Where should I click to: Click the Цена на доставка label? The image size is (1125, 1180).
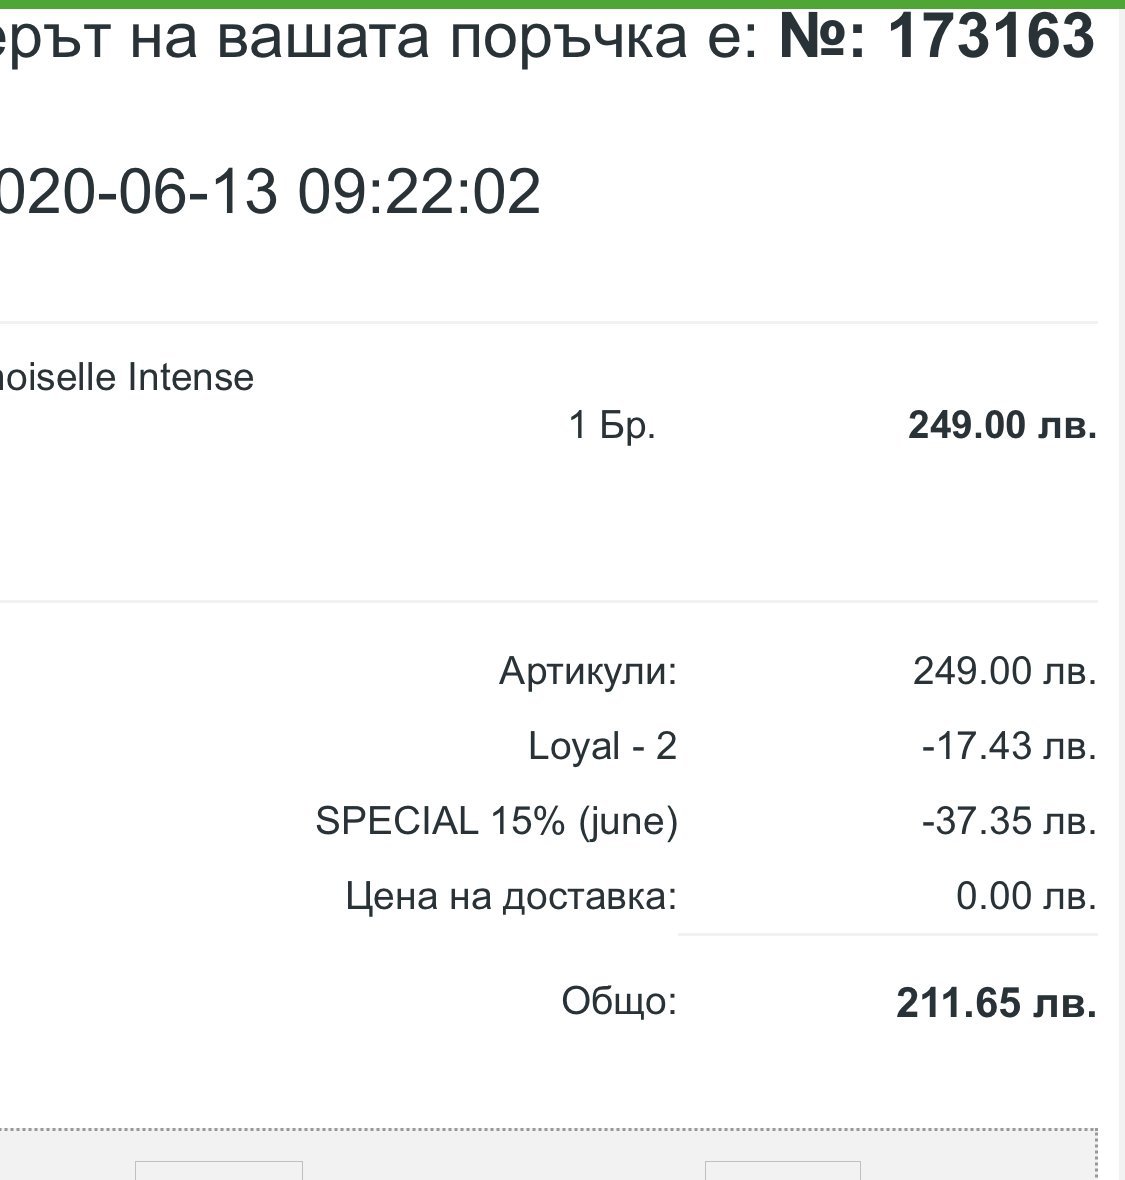(x=511, y=896)
